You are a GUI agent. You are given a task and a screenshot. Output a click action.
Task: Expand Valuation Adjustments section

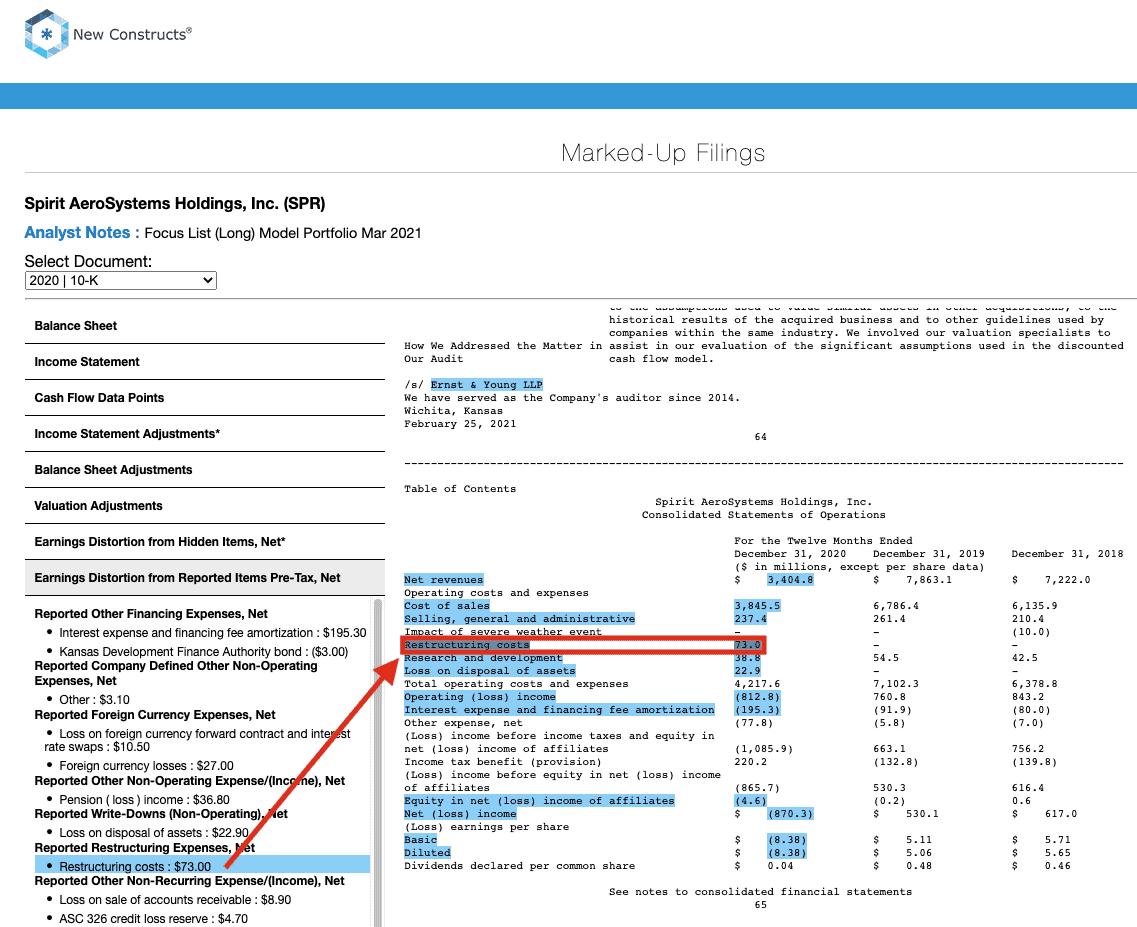[204, 506]
